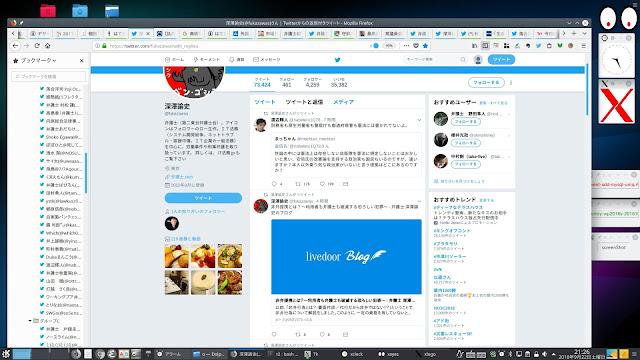Screen dimensions: 640x360
Task: Go back with the browser back arrow
Action: 16,46
